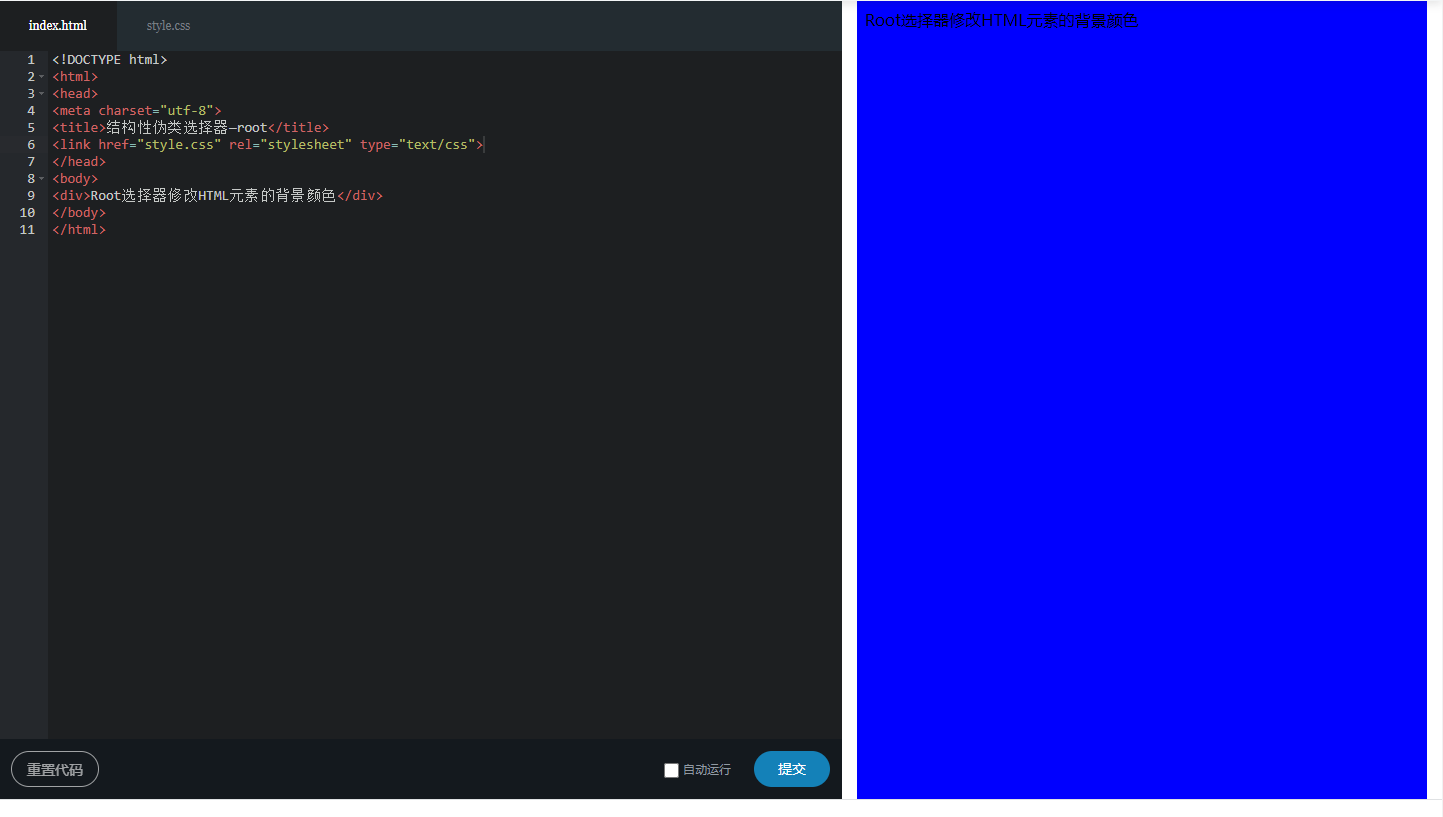1443x817 pixels.
Task: Collapse the html tag fold arrow on line 2
Action: [42, 77]
